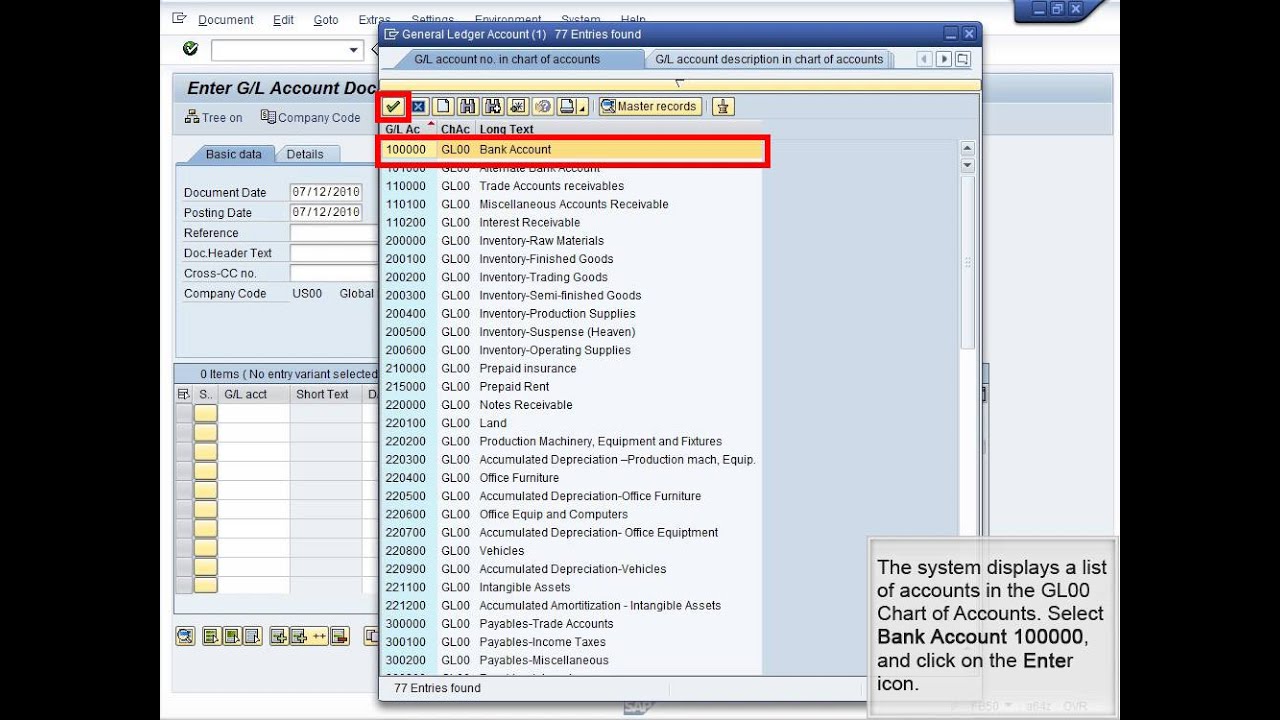
Task: Click the Master records button
Action: (650, 107)
